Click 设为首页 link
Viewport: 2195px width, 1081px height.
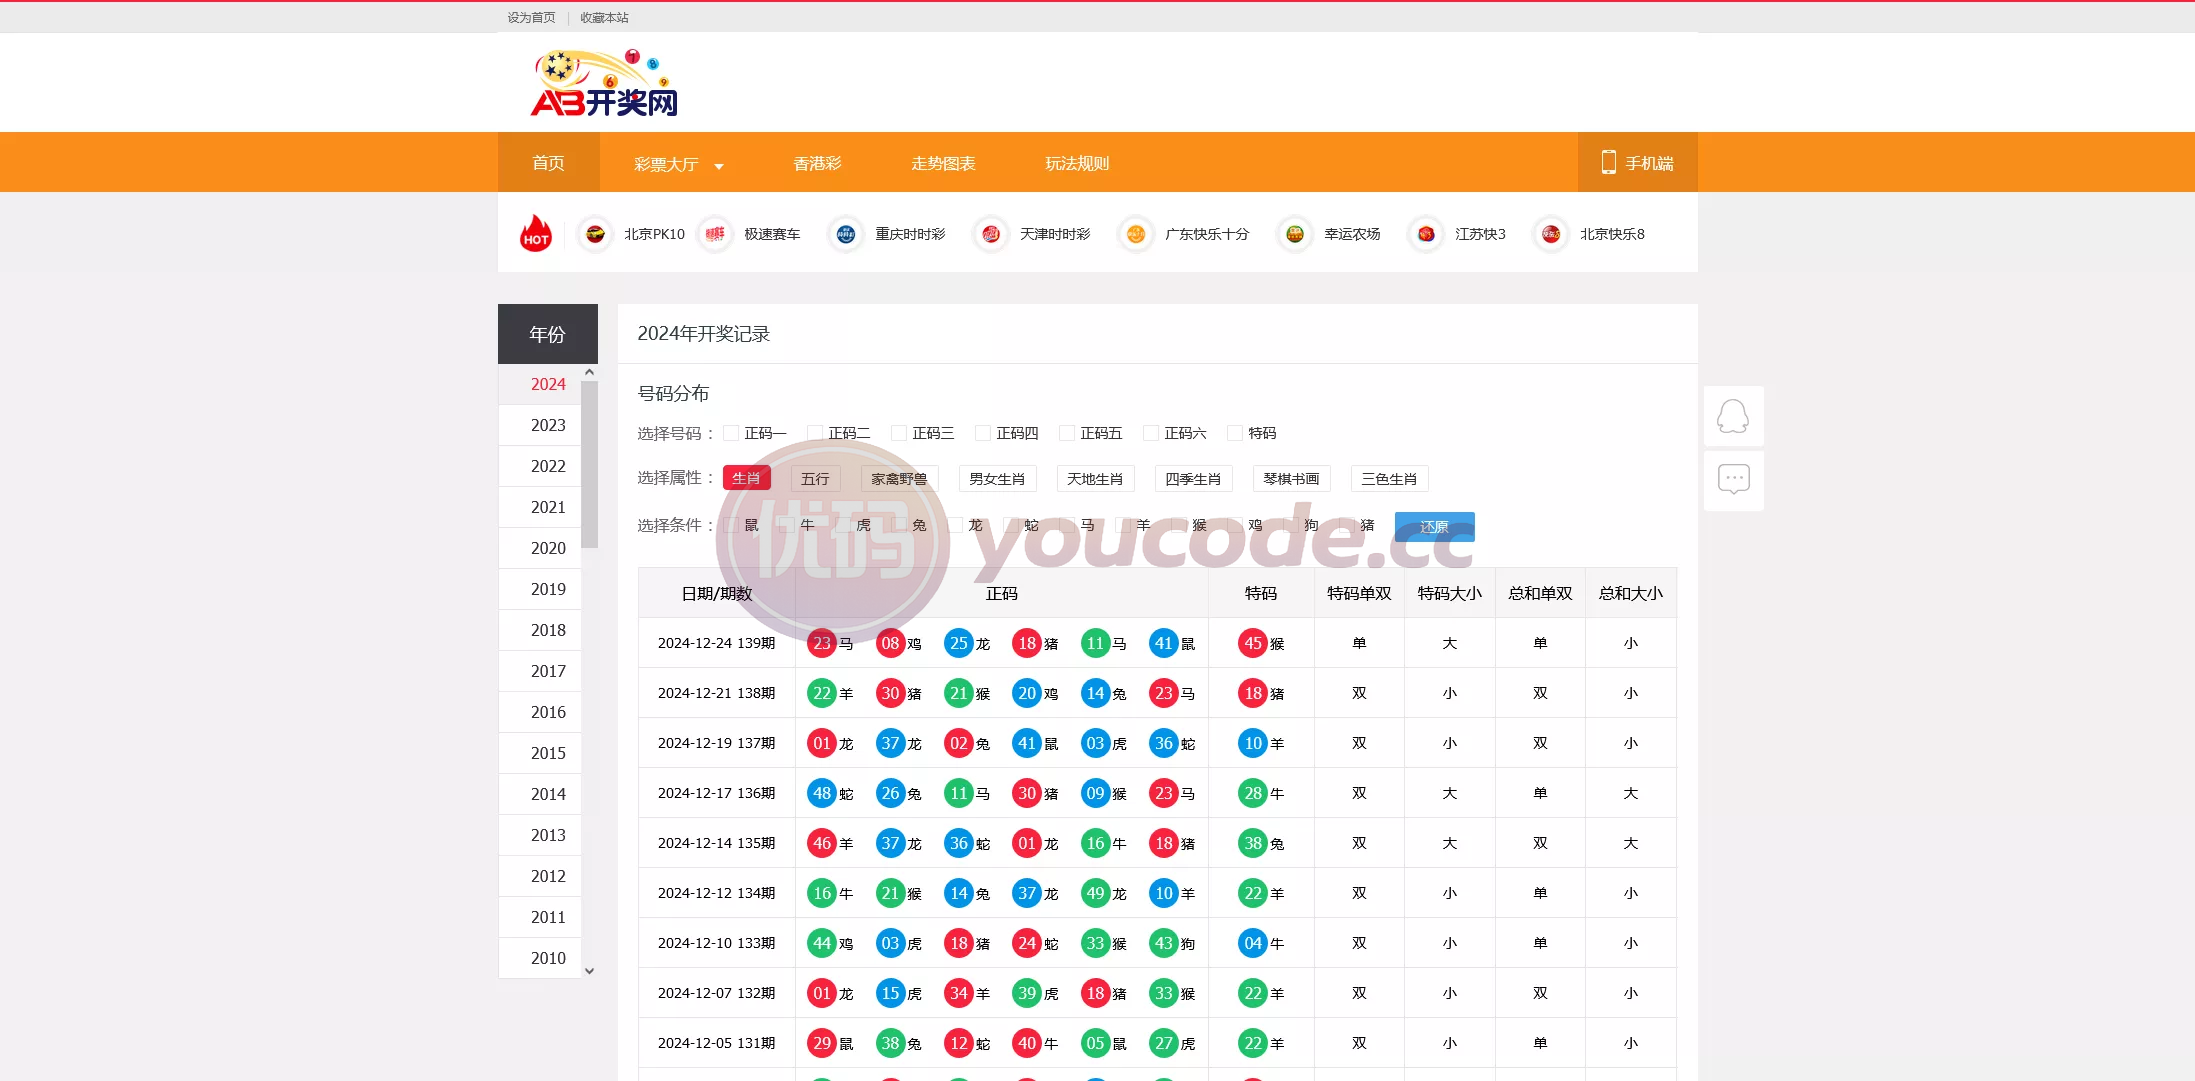pyautogui.click(x=531, y=18)
